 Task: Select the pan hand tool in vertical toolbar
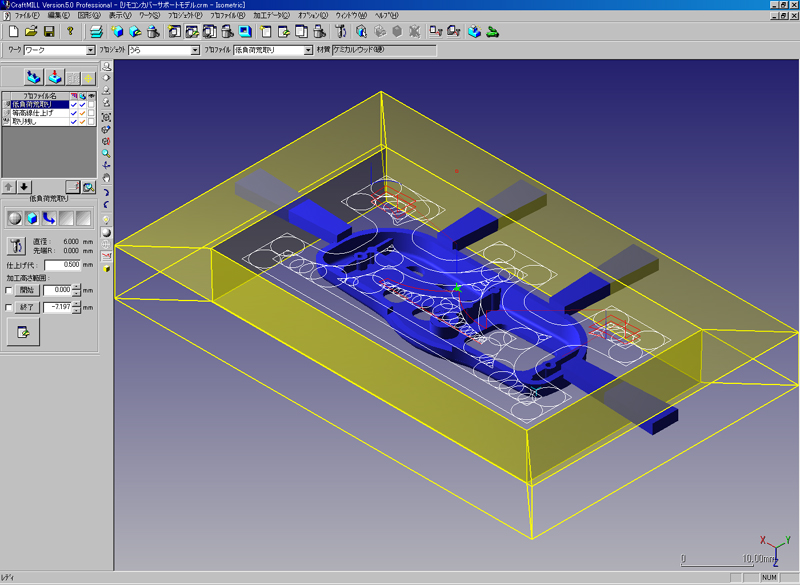coord(106,179)
